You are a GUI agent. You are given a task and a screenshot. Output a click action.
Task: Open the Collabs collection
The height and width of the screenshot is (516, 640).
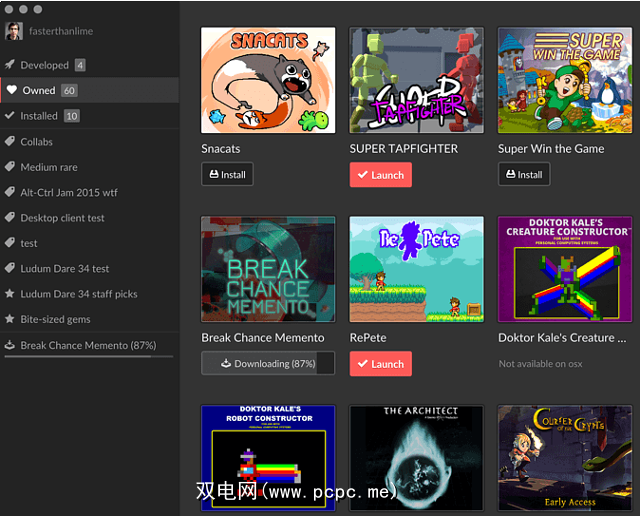point(89,142)
